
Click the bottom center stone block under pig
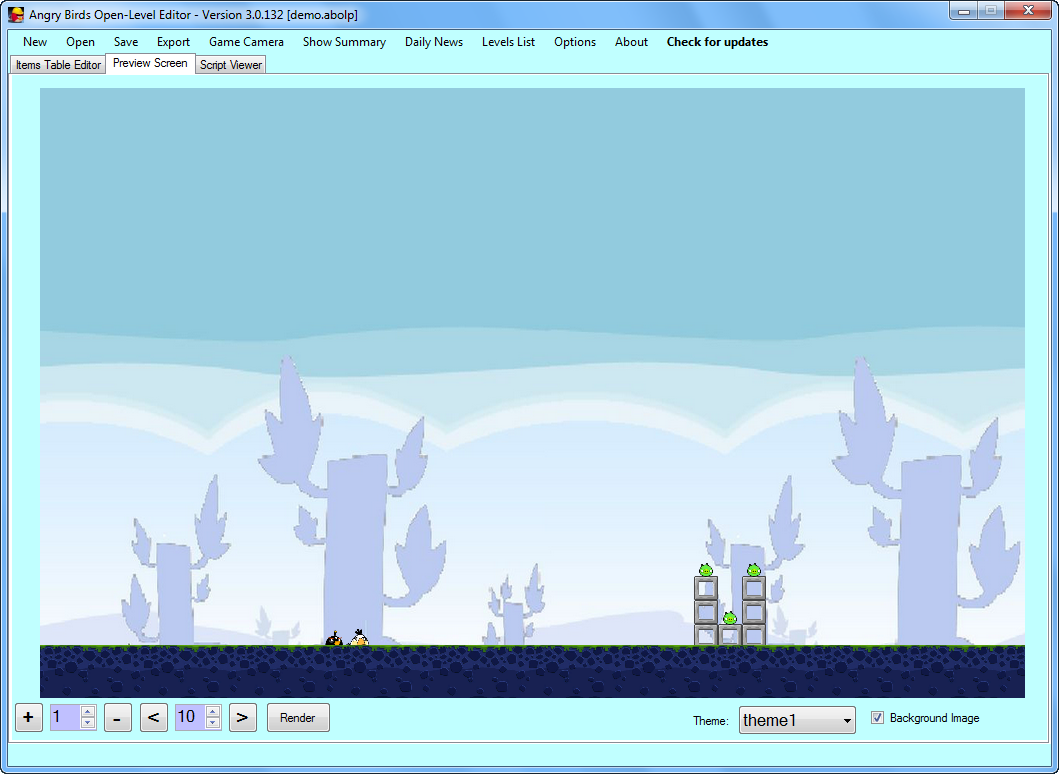coord(729,636)
